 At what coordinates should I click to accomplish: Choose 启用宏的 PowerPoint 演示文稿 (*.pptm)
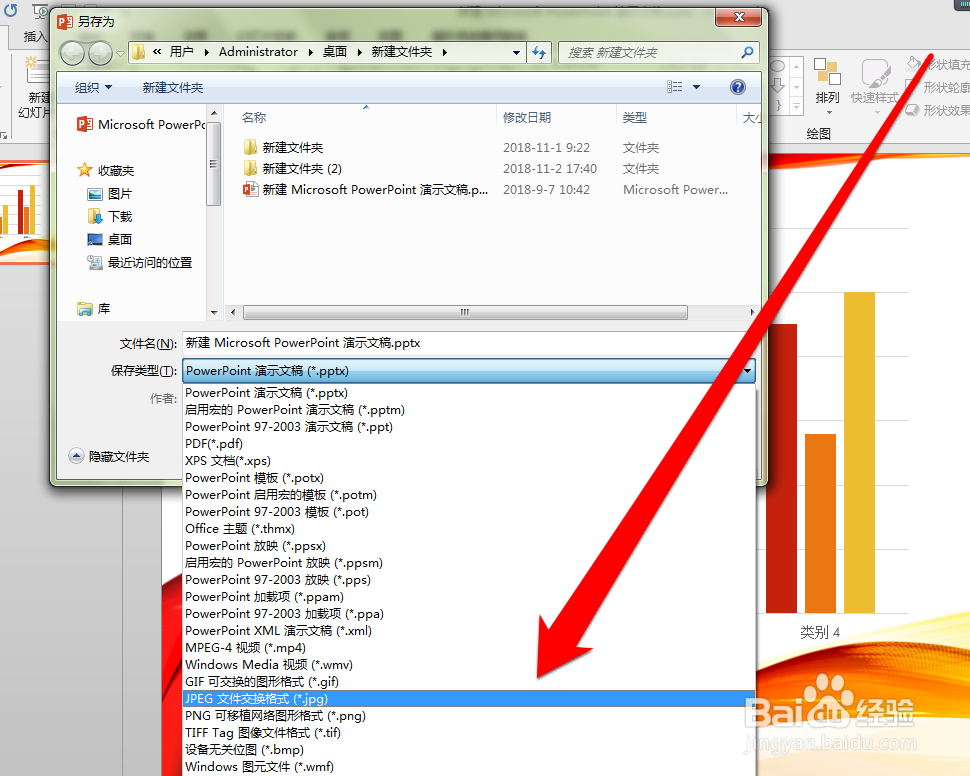click(469, 410)
